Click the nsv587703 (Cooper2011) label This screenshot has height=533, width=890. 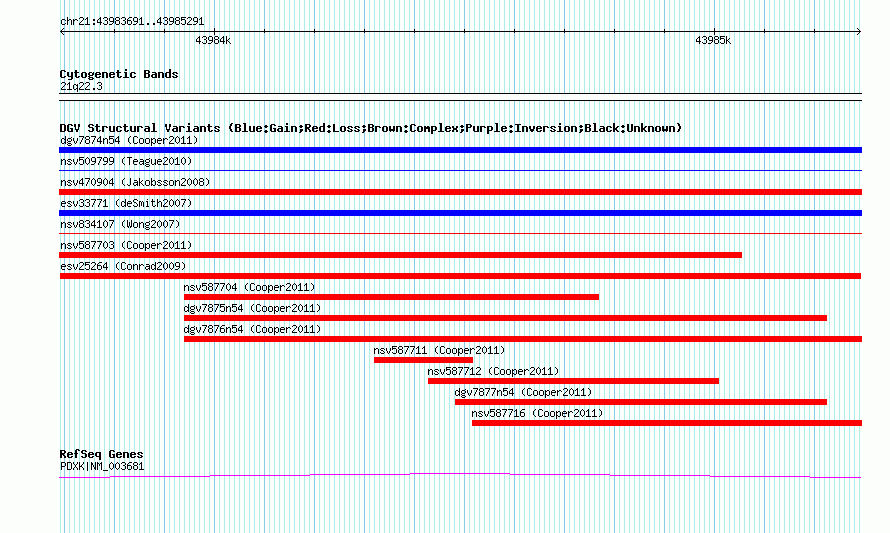click(126, 245)
